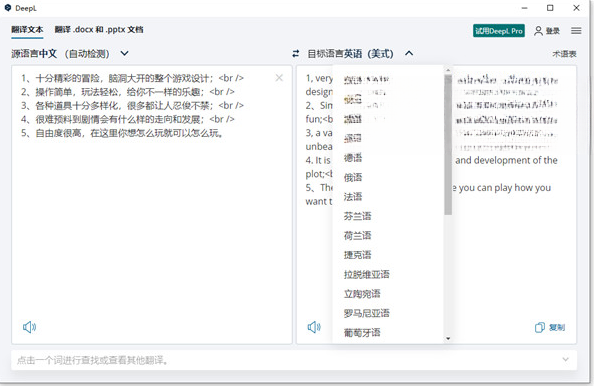
Task: Pick 葡萄牙语 as target language
Action: (362, 333)
